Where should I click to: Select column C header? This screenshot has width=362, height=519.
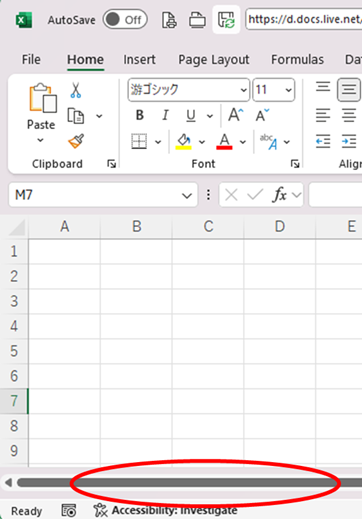[x=208, y=227]
